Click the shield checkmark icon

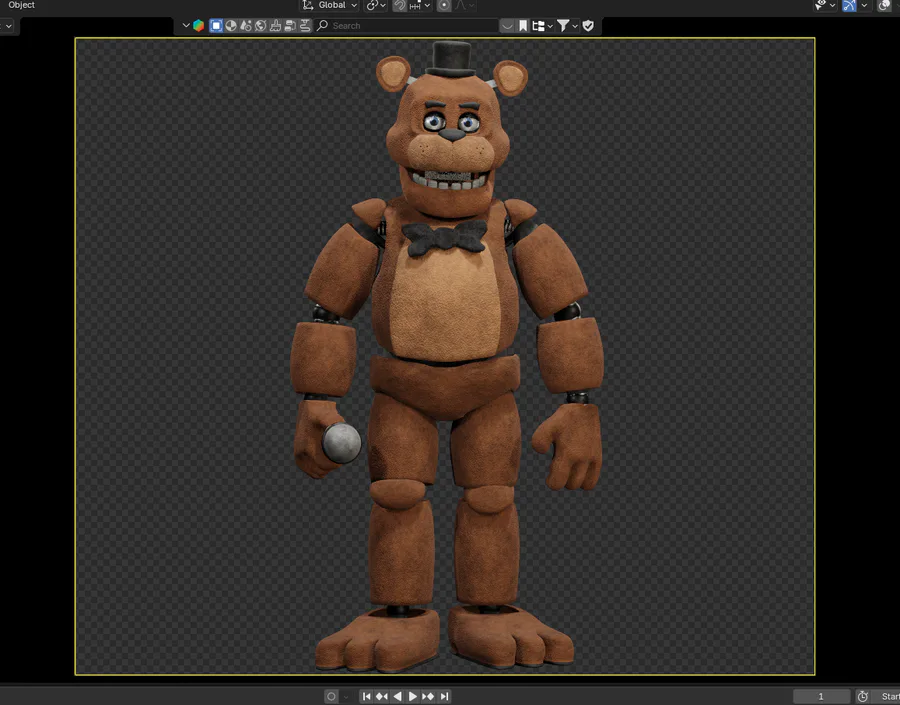[588, 25]
